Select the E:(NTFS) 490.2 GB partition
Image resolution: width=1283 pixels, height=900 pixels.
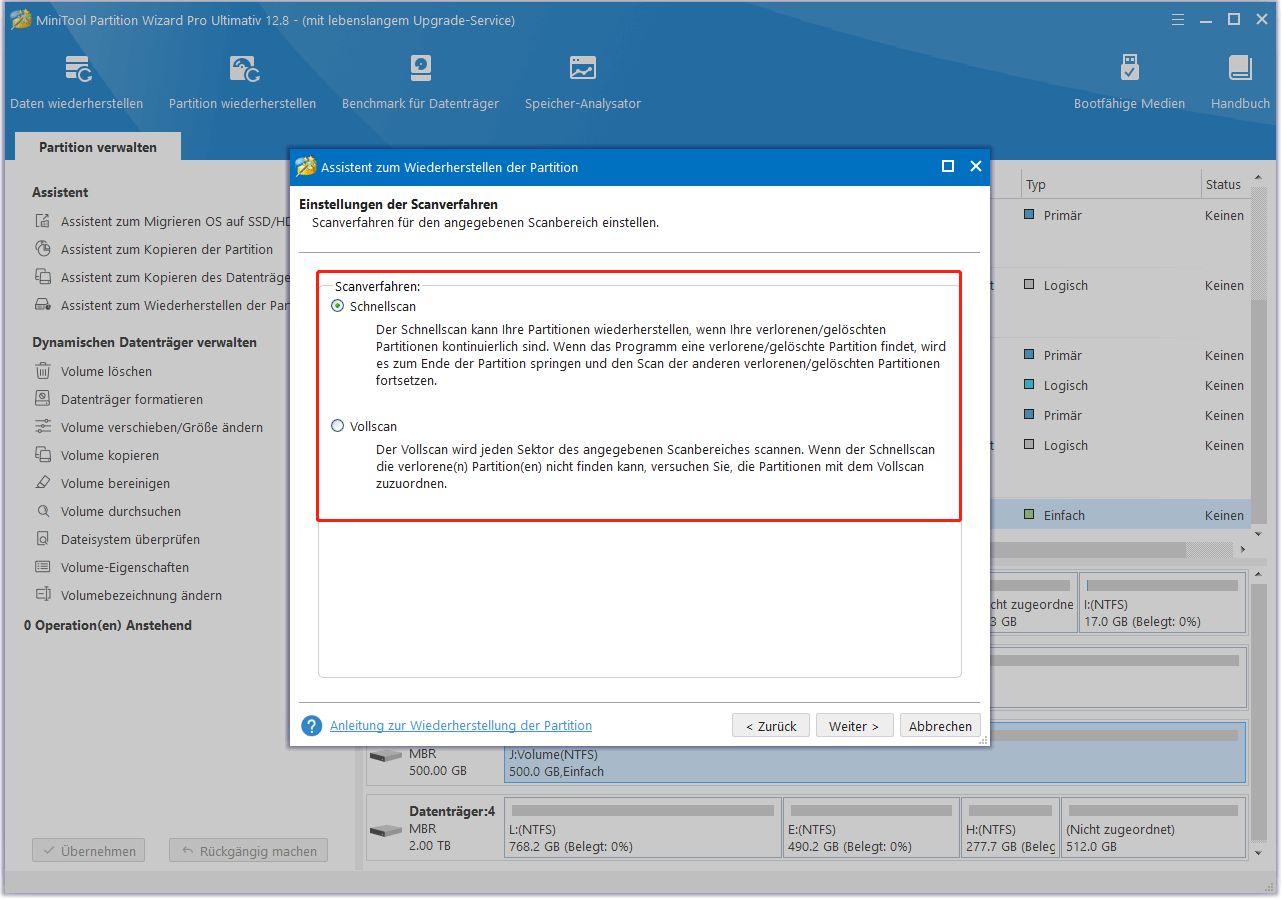(x=872, y=827)
